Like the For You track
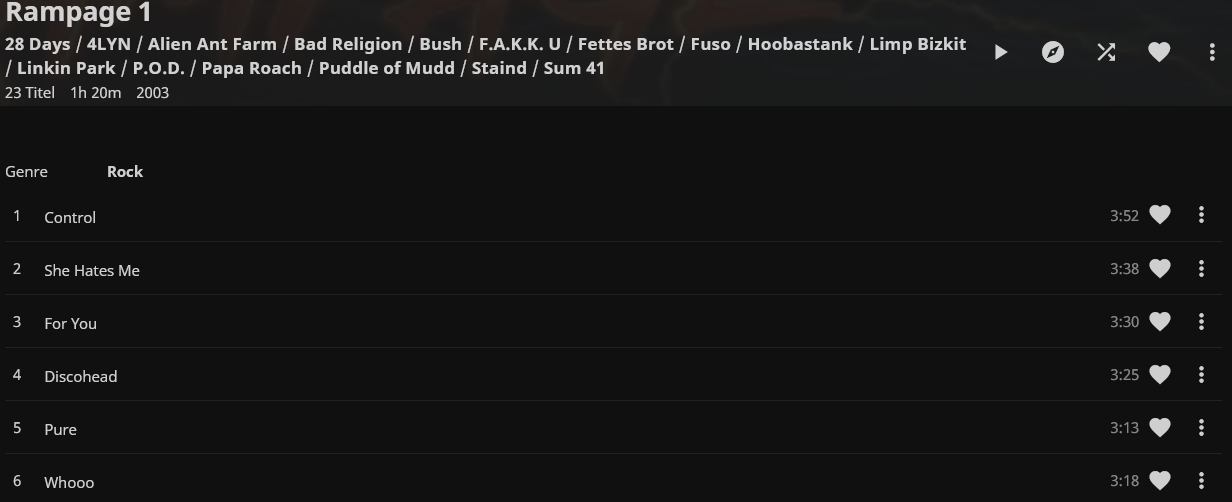Viewport: 1232px width, 502px height. [1159, 321]
